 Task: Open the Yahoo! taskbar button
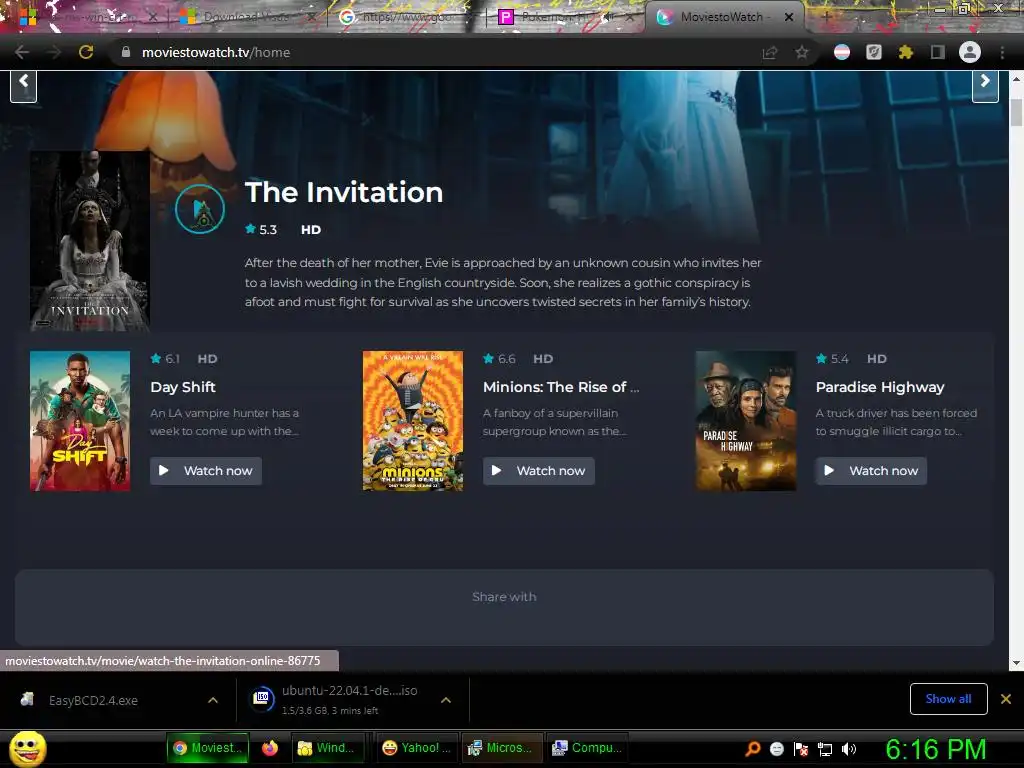coord(417,748)
